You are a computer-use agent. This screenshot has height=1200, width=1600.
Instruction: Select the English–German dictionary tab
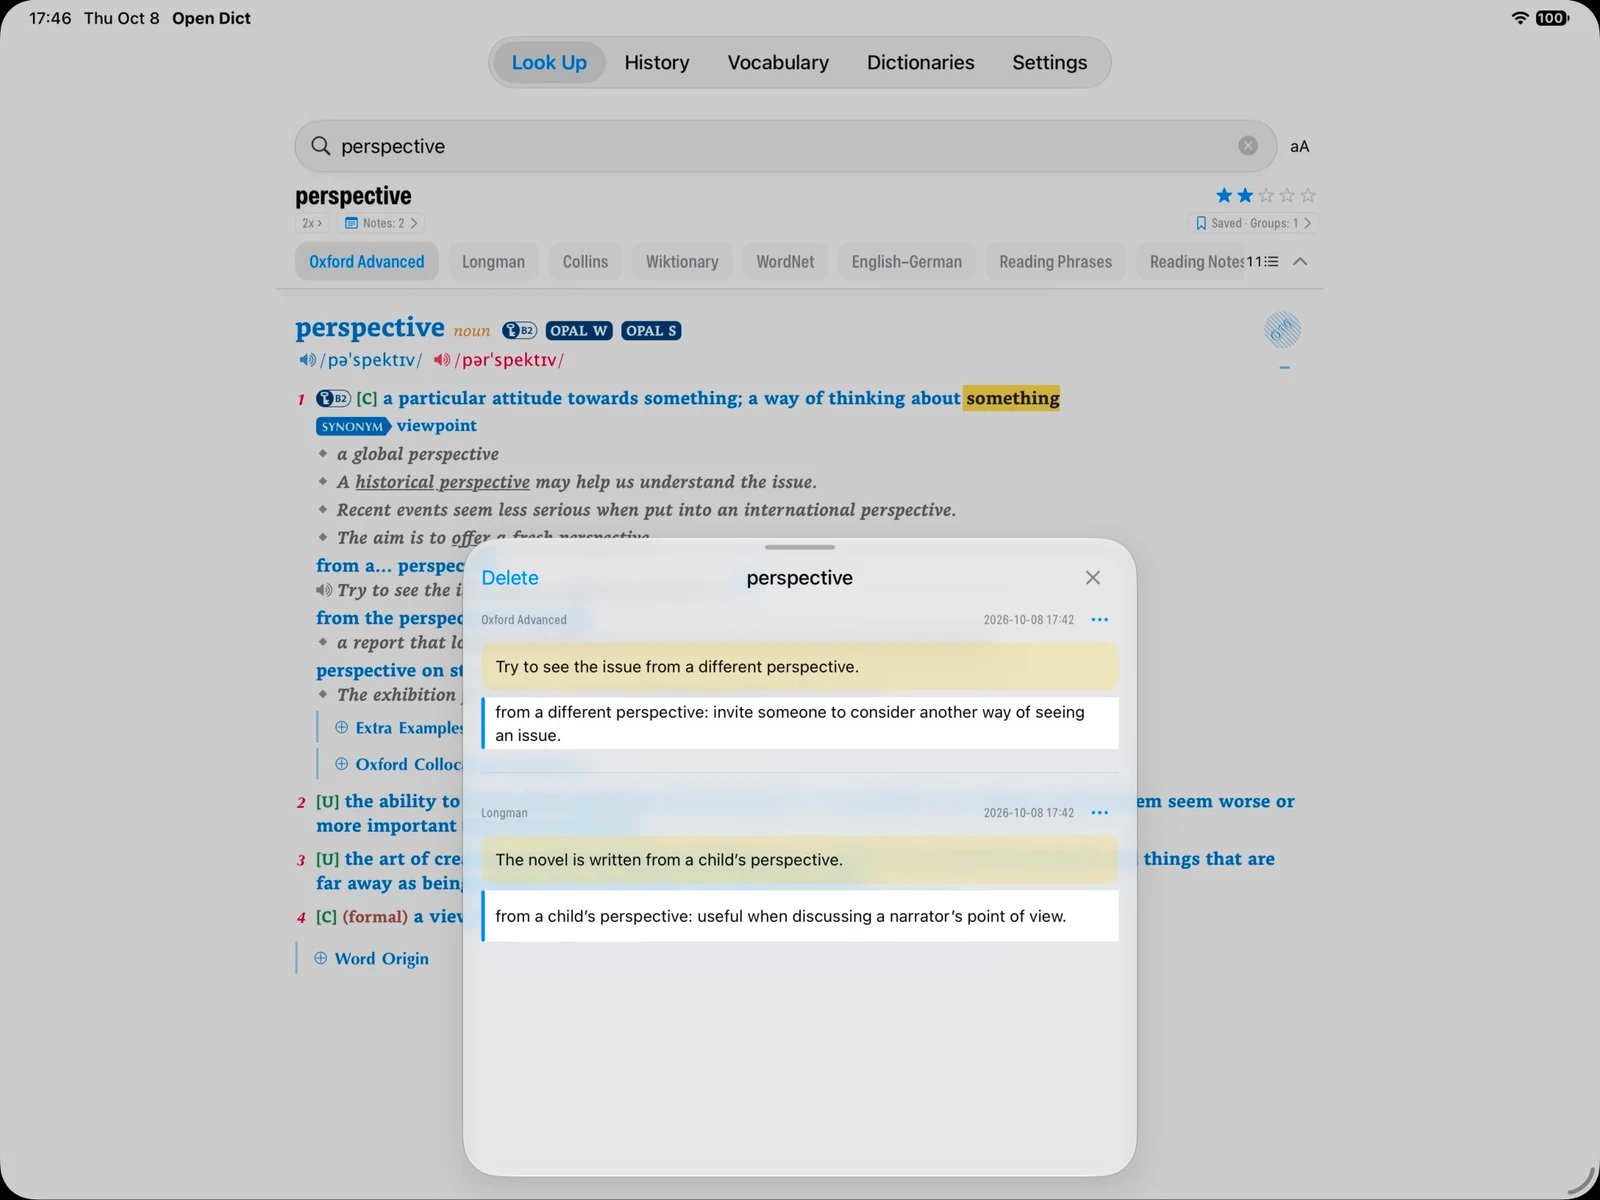(907, 262)
